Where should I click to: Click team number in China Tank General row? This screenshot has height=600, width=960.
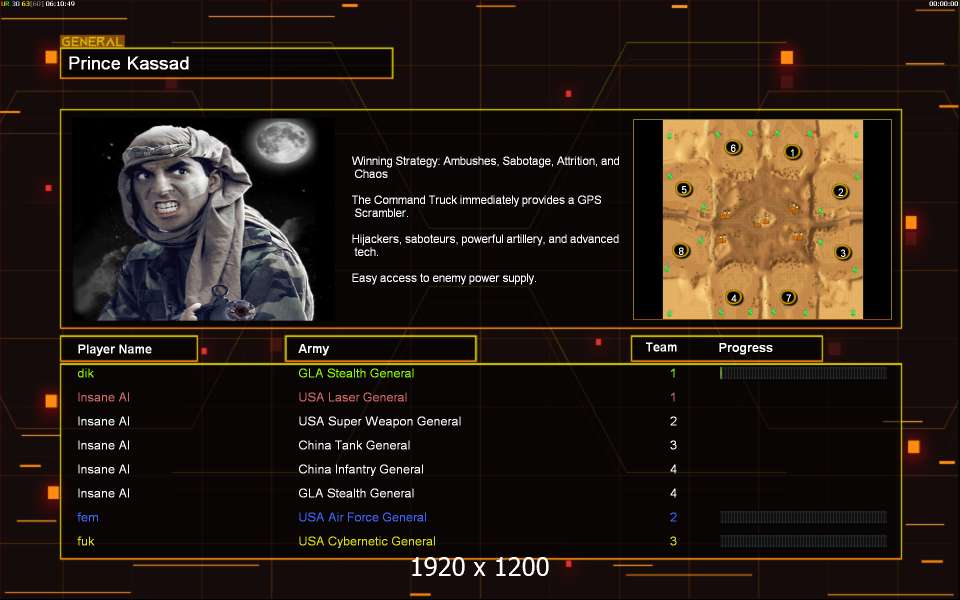[x=673, y=445]
